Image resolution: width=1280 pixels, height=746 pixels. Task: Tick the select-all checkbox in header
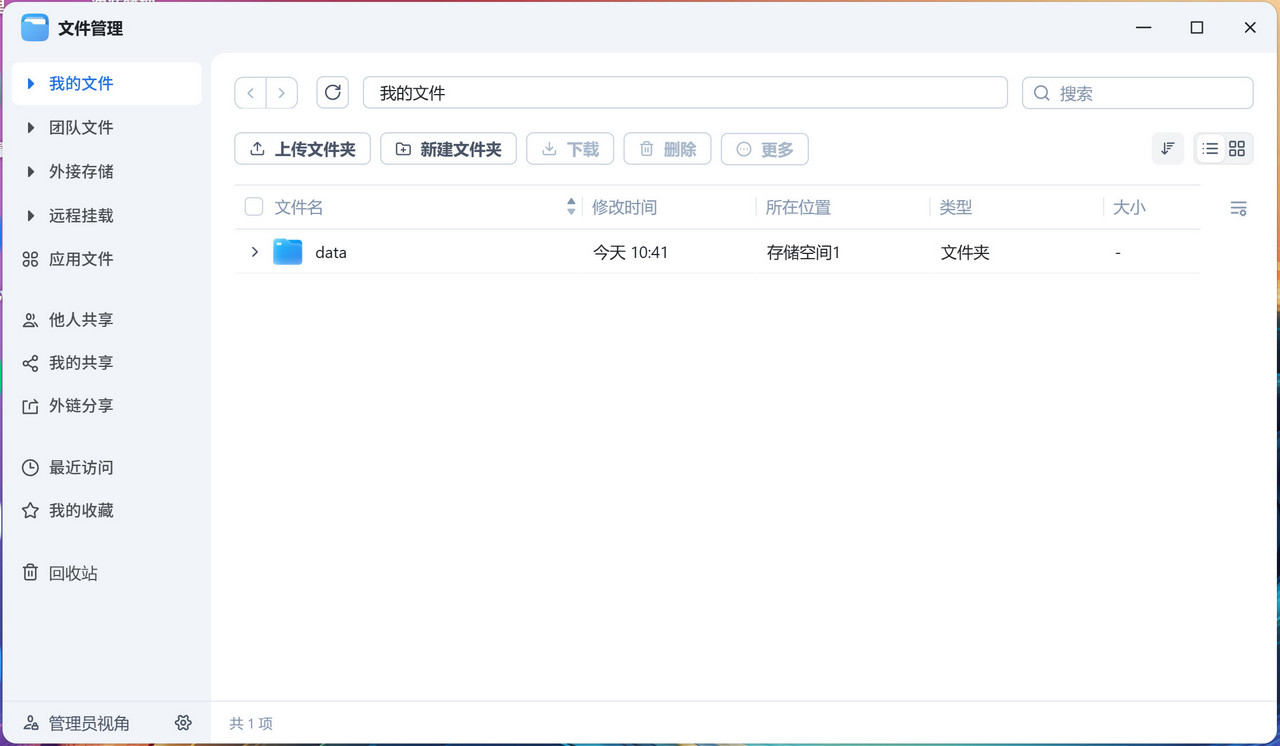click(x=254, y=207)
